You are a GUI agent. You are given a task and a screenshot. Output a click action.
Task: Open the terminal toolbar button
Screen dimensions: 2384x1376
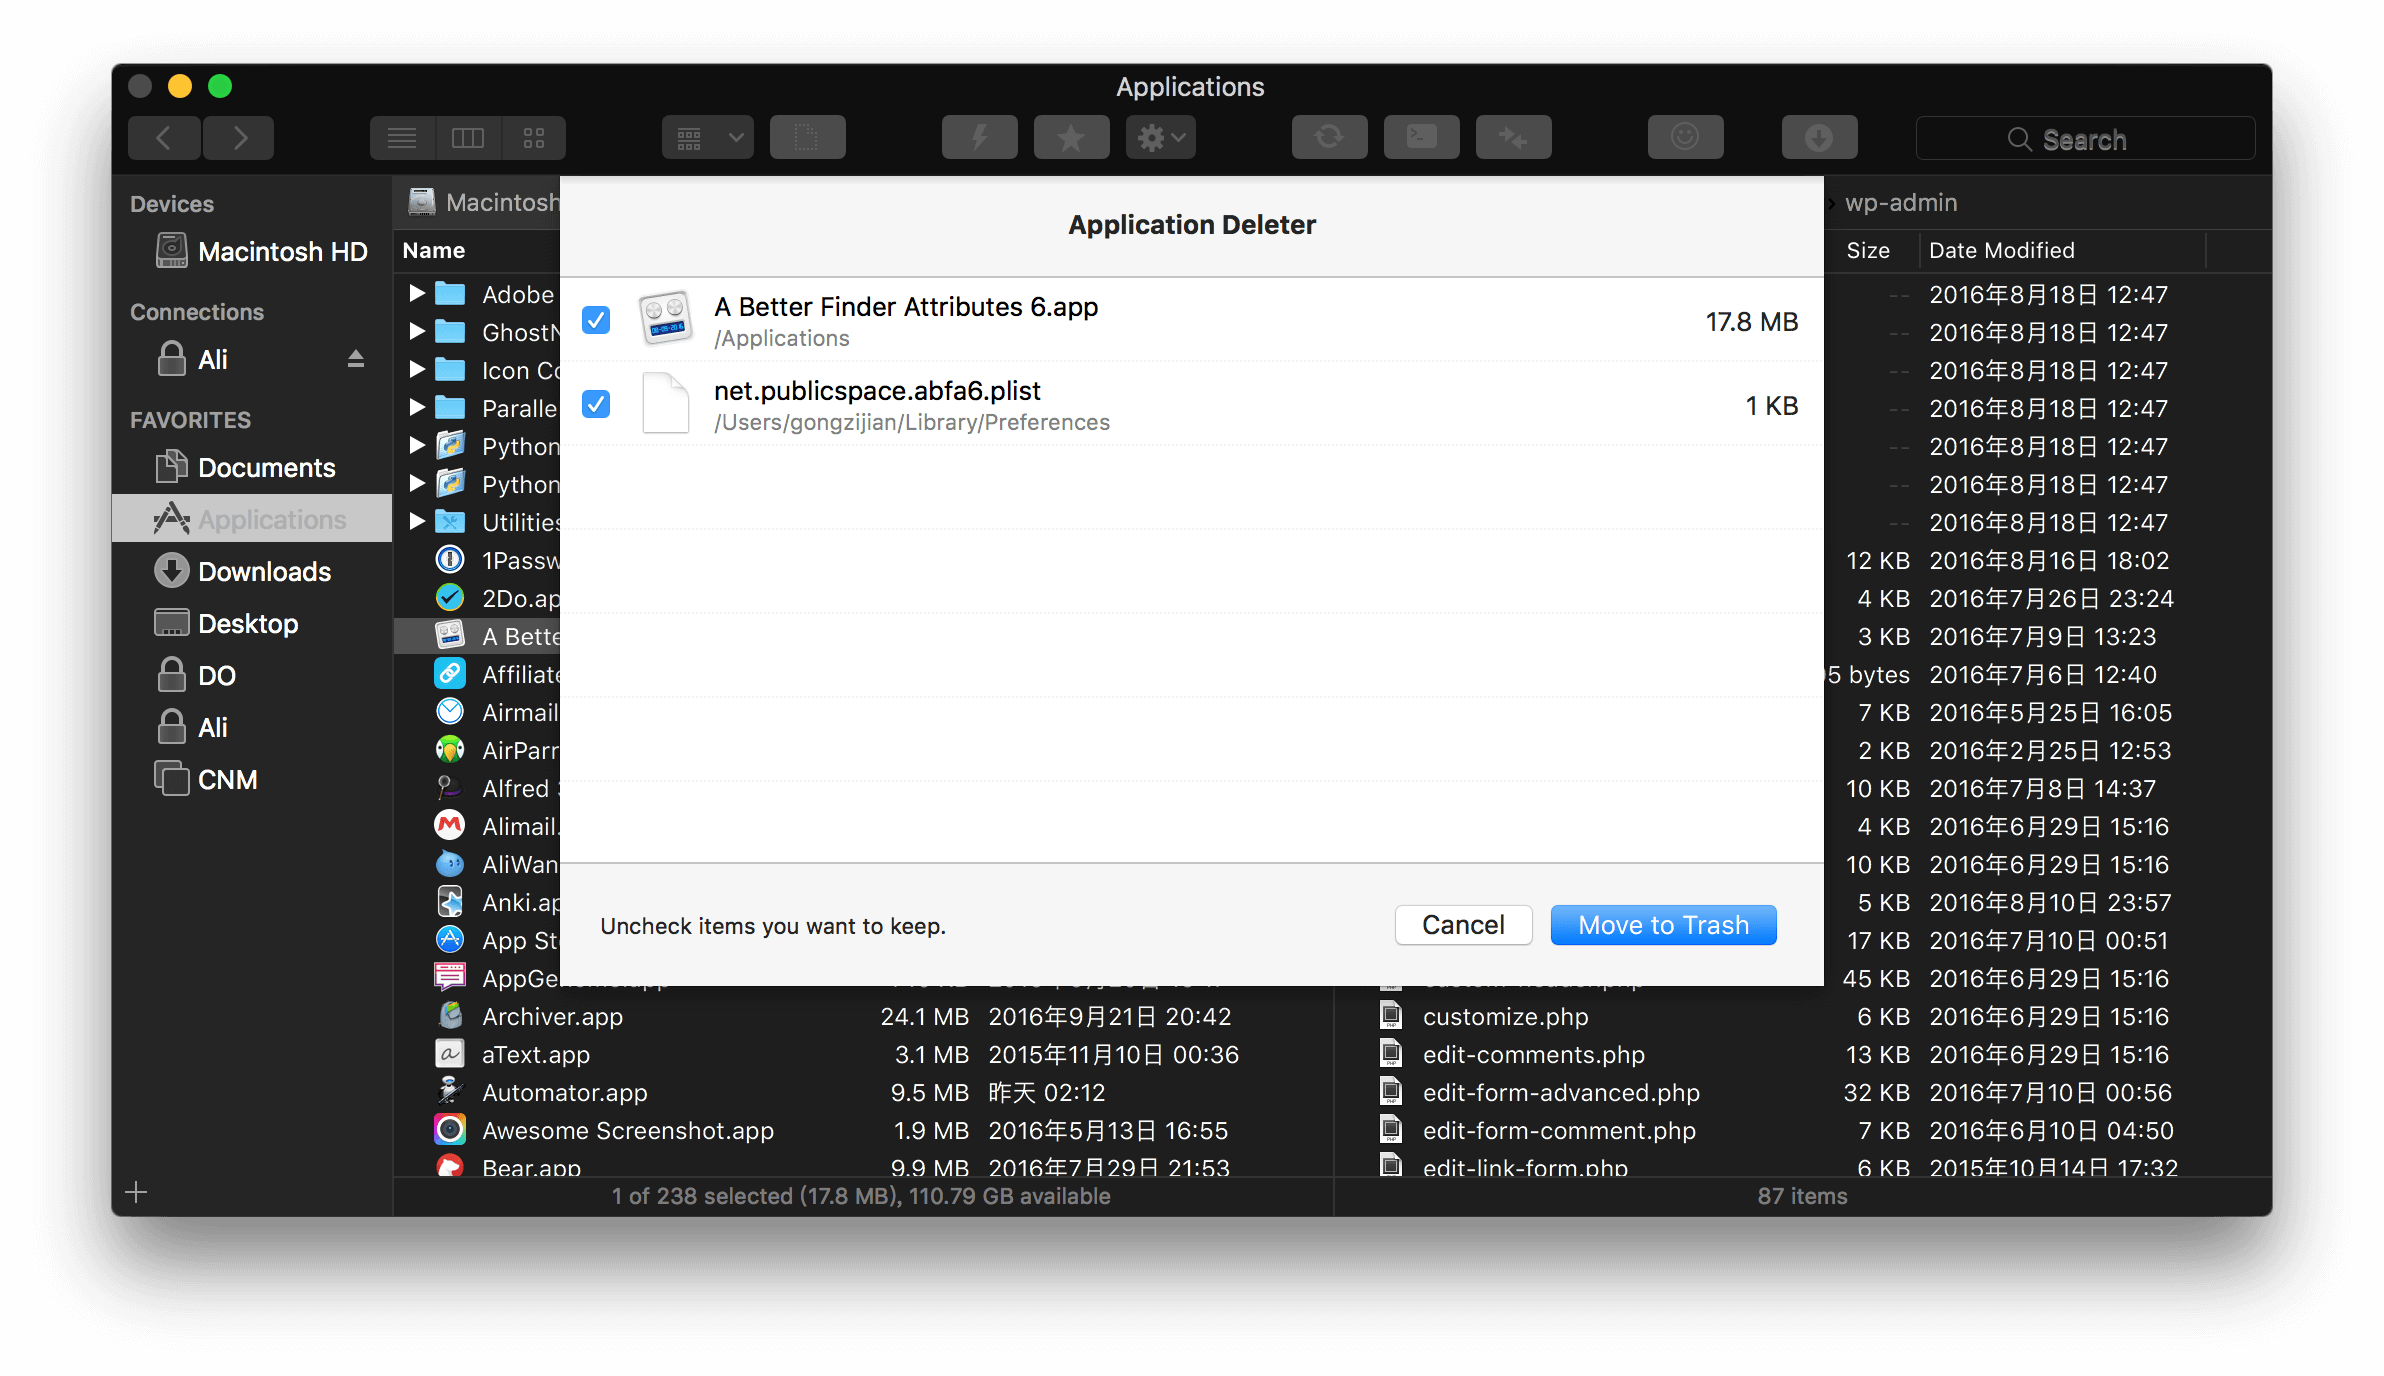pyautogui.click(x=1421, y=138)
